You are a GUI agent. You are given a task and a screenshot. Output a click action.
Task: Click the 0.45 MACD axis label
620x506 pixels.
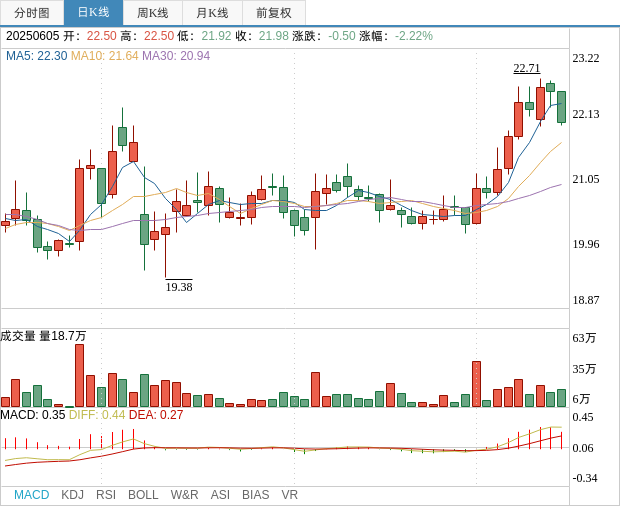(583, 417)
